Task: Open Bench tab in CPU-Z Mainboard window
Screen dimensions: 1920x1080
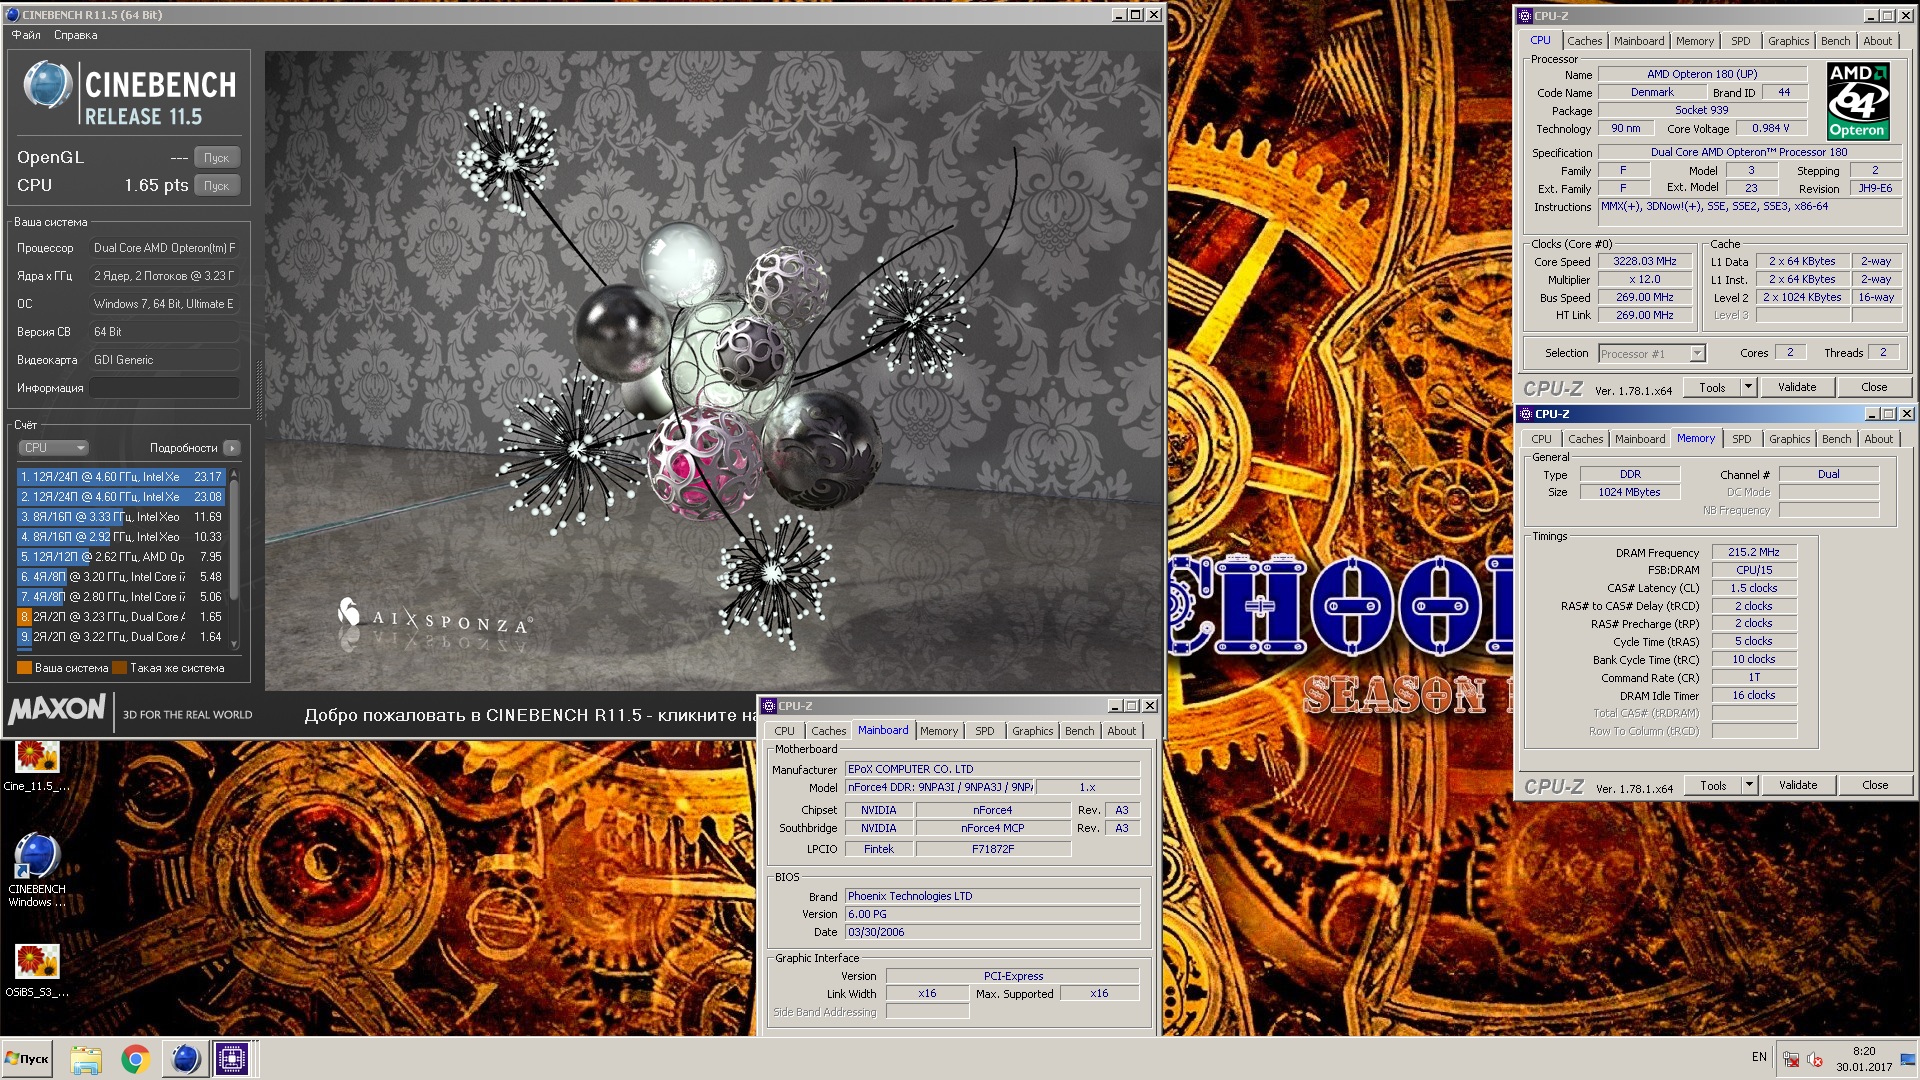Action: pos(1079,731)
